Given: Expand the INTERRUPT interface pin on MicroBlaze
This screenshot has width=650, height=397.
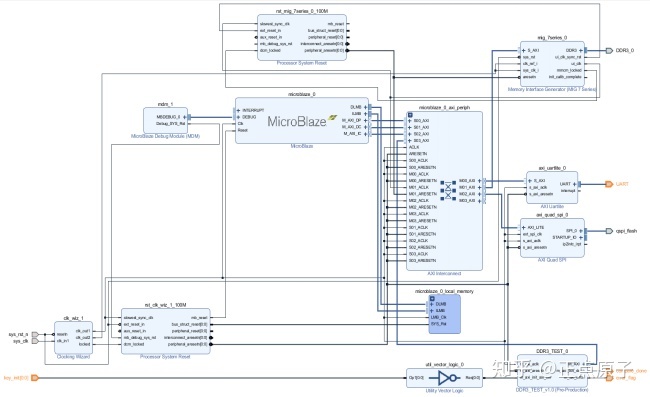Looking at the screenshot, I should [x=238, y=111].
